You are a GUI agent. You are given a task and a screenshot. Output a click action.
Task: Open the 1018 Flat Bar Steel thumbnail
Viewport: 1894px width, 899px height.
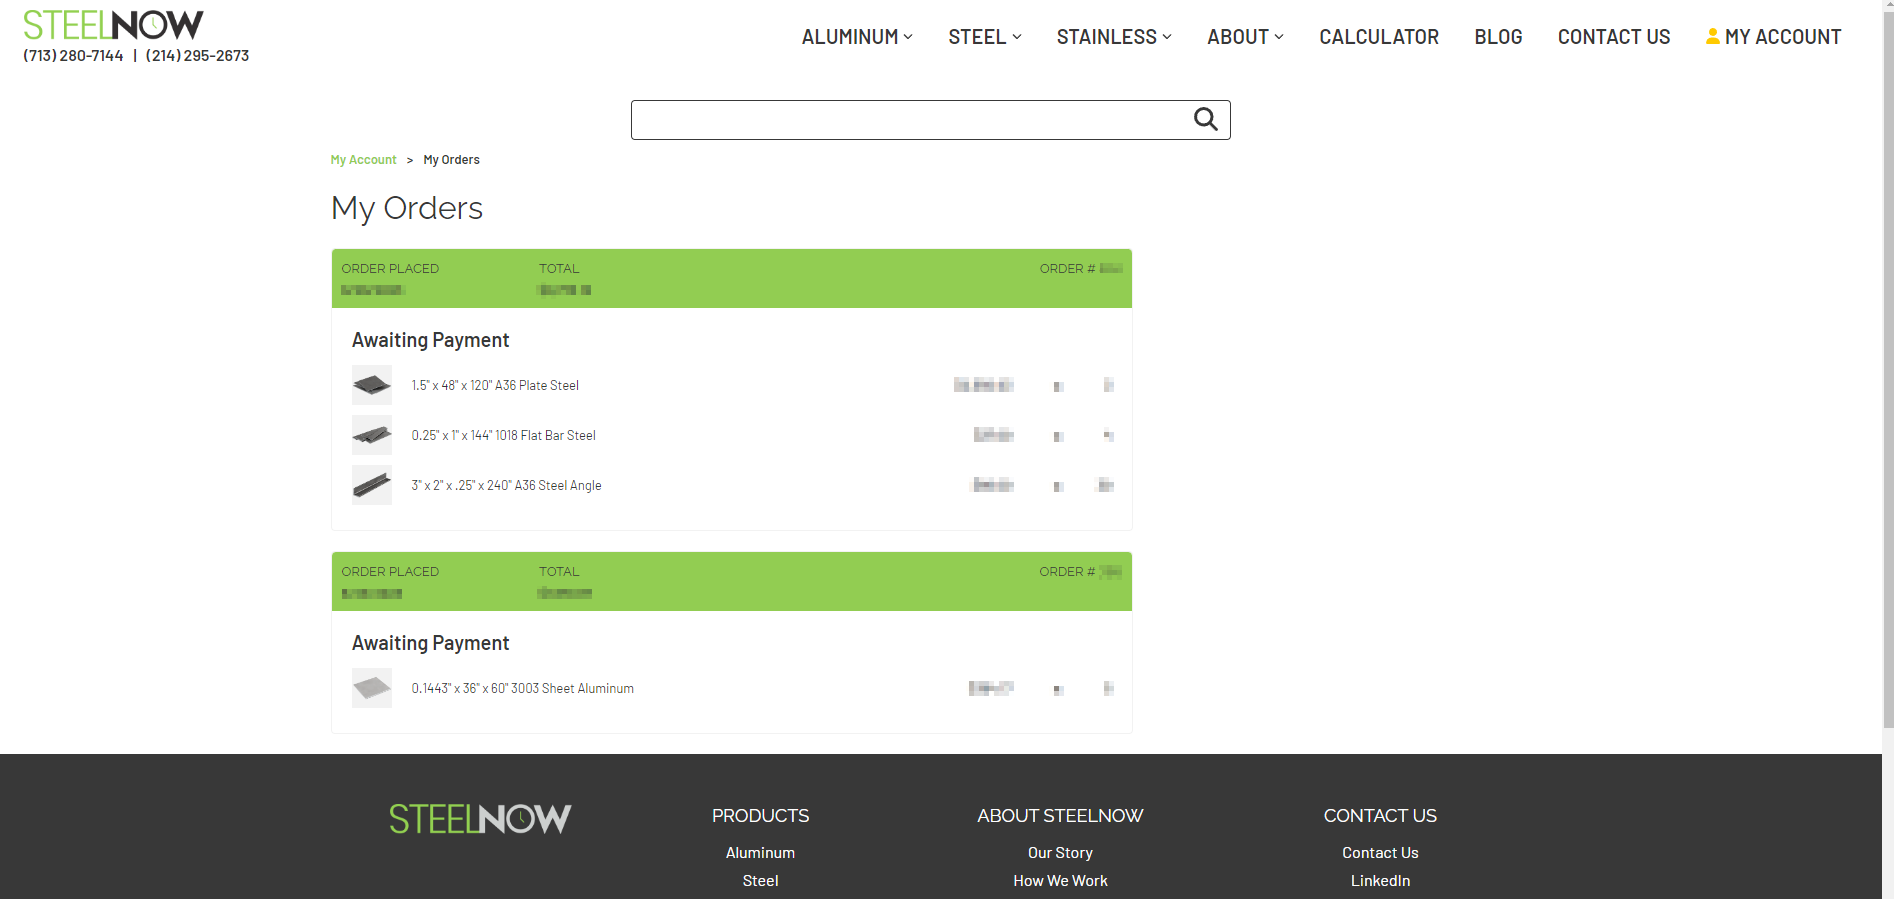click(372, 435)
